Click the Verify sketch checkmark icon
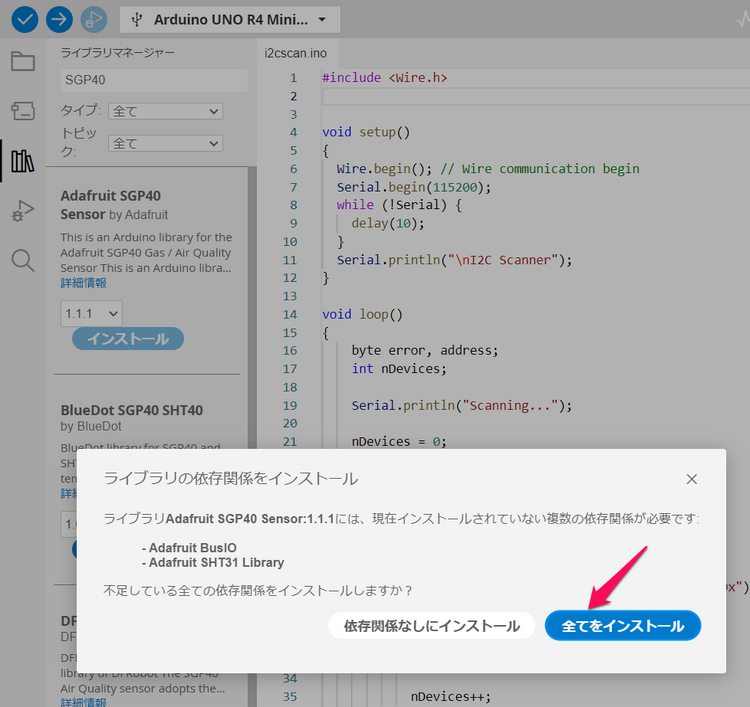The width and height of the screenshot is (750, 707). coord(21,19)
